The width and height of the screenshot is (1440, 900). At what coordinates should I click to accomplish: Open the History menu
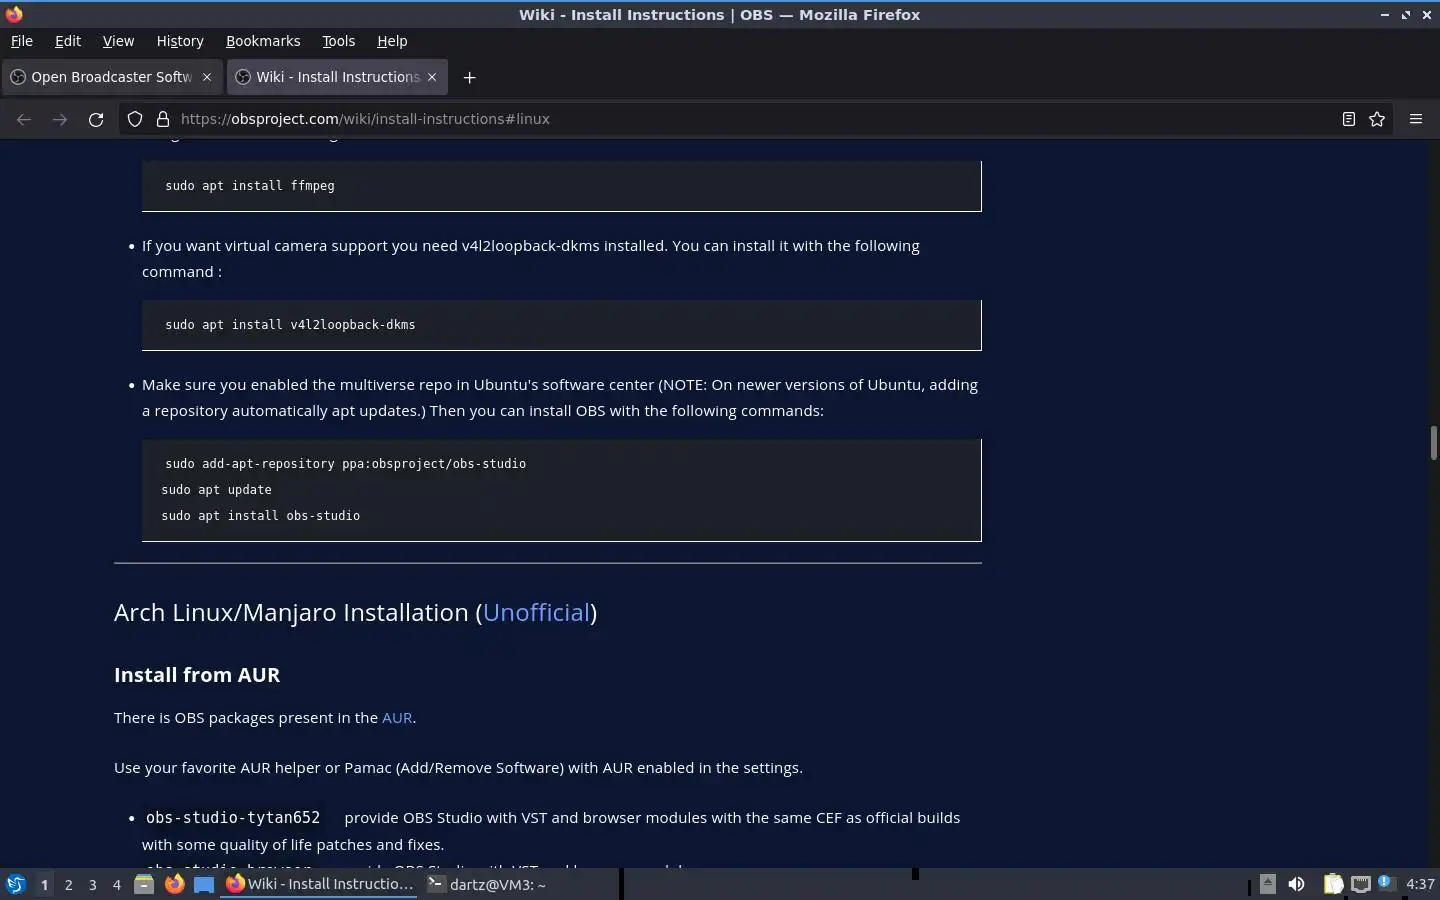coord(180,41)
